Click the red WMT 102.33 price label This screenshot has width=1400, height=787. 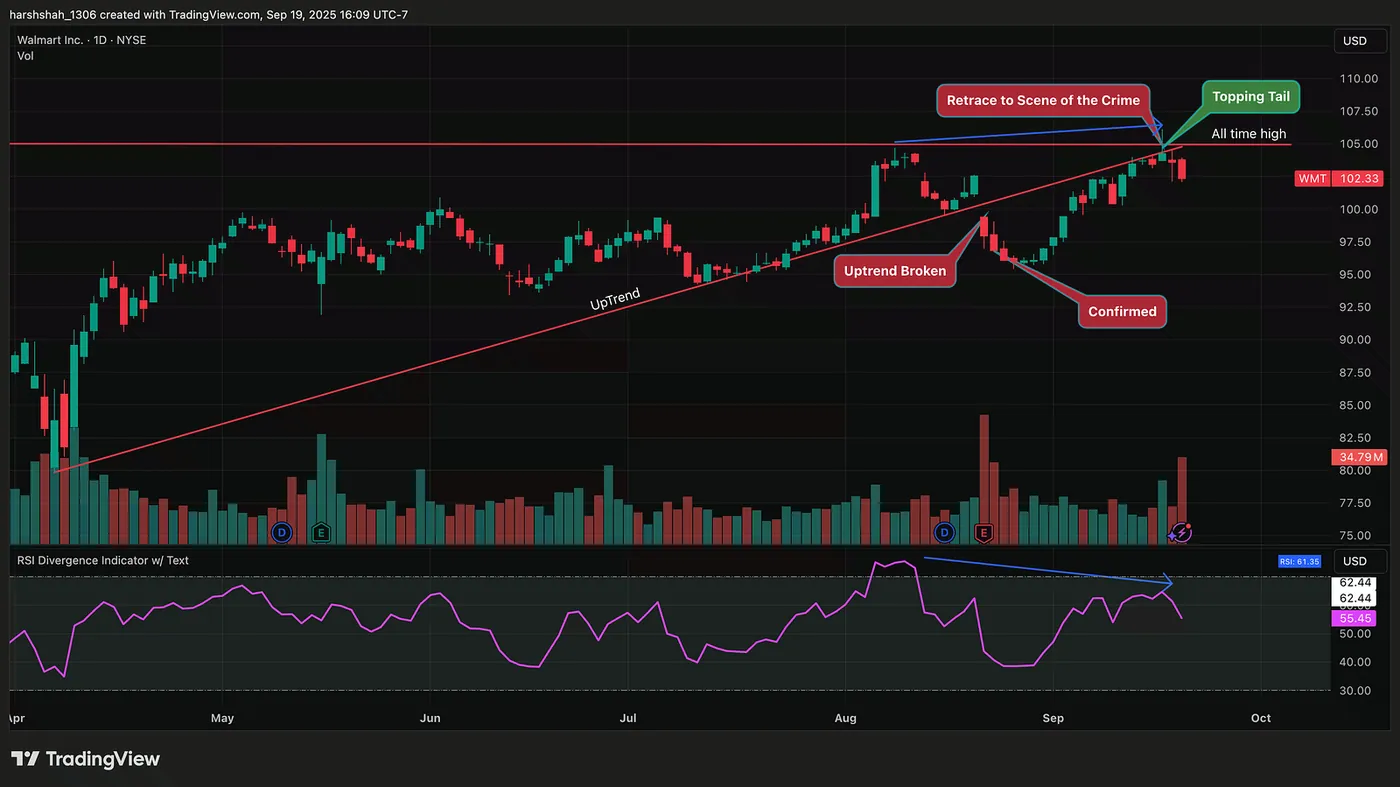click(x=1340, y=178)
